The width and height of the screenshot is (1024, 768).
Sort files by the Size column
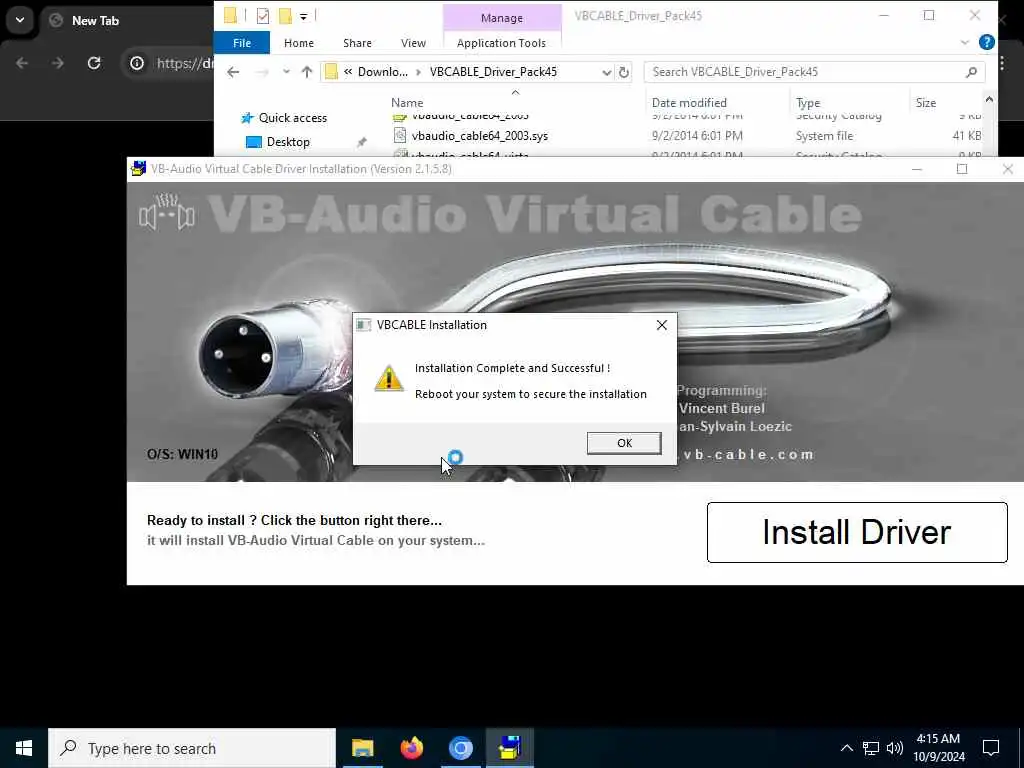tap(925, 103)
